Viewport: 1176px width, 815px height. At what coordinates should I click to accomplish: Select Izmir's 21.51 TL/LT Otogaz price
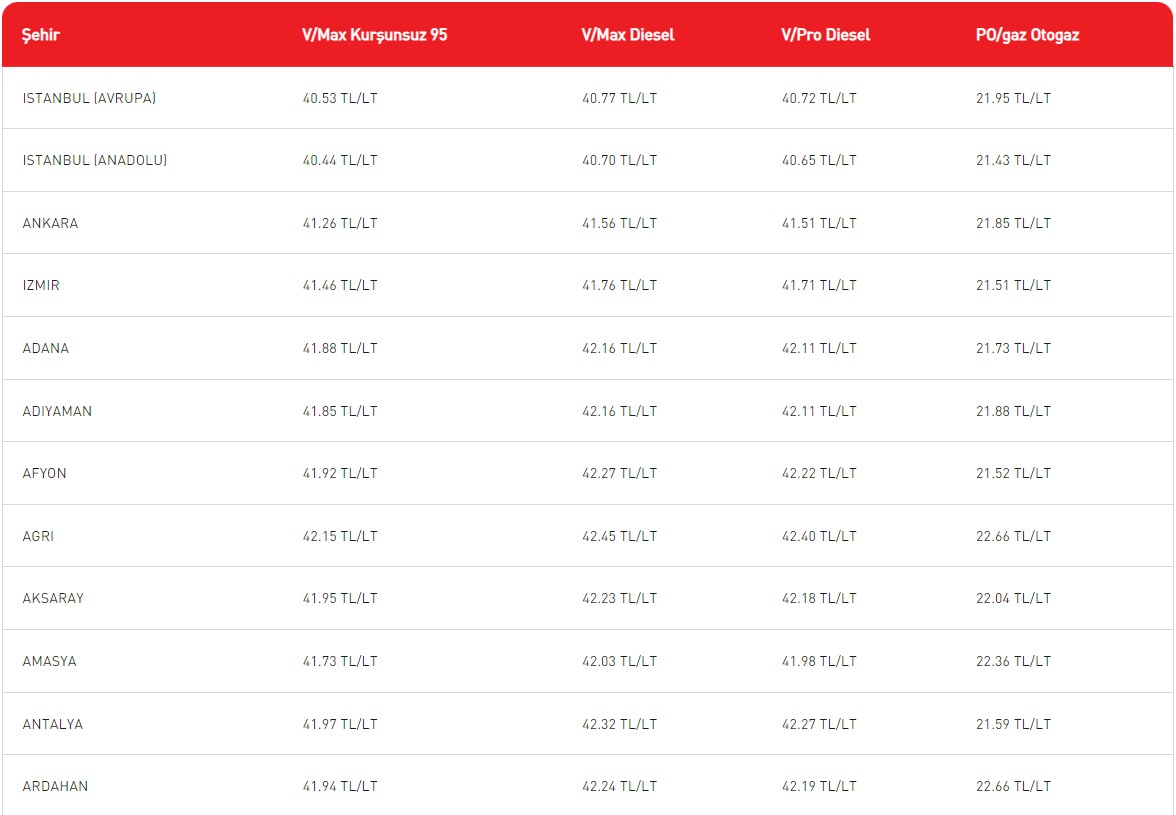coord(1013,286)
